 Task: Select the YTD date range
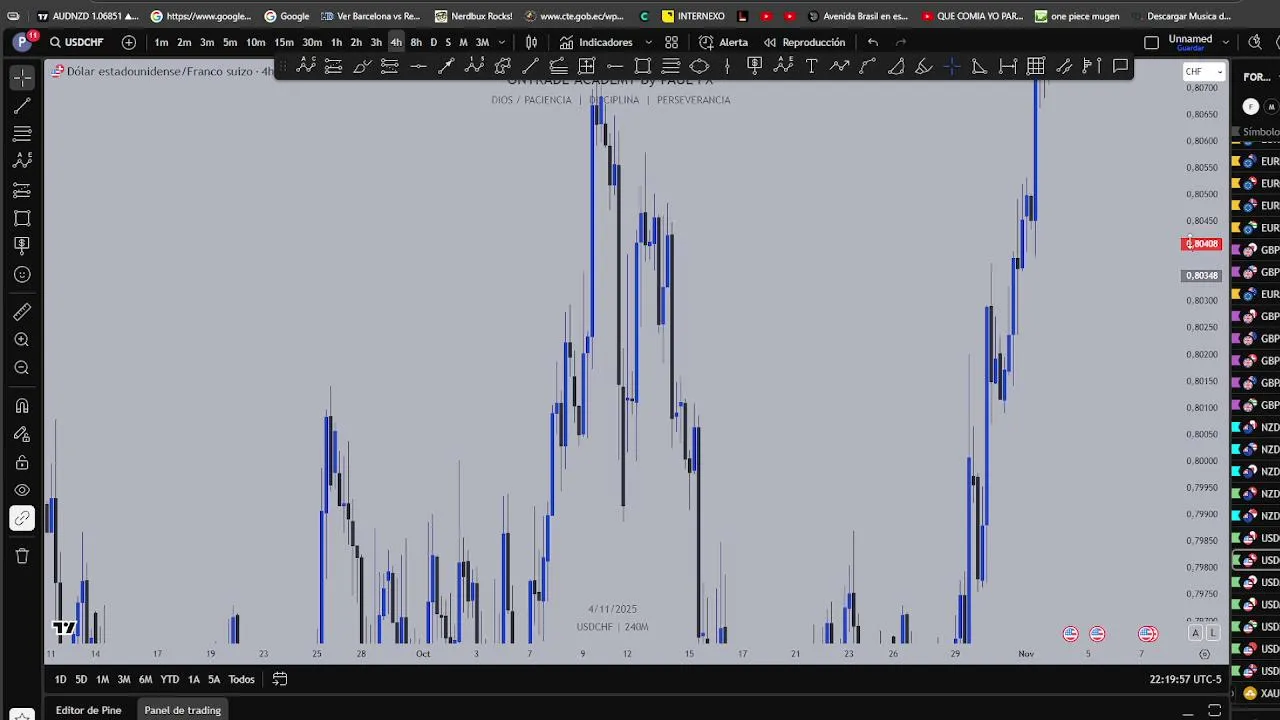[170, 680]
